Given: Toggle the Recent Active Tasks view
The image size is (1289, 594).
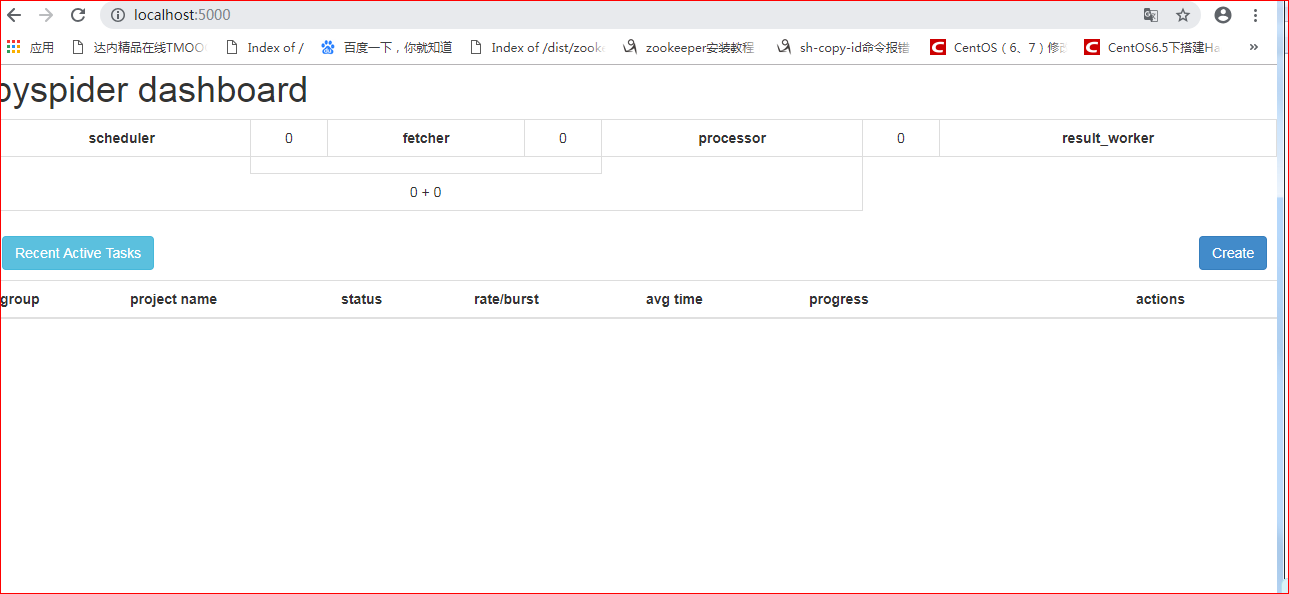Looking at the screenshot, I should [x=77, y=253].
